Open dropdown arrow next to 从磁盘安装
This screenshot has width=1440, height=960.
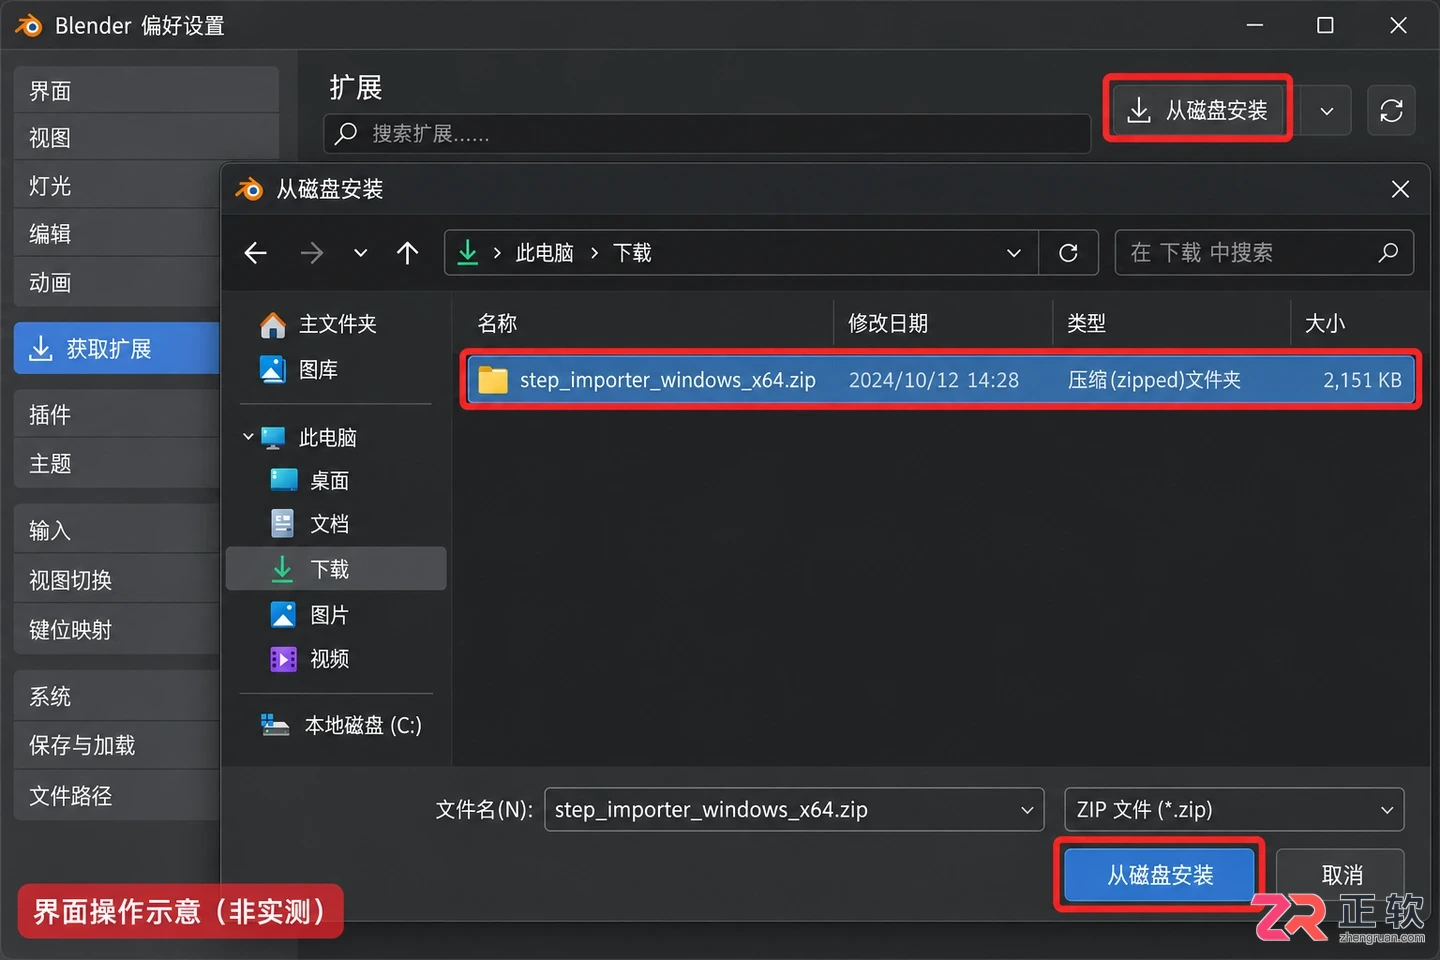tap(1326, 110)
